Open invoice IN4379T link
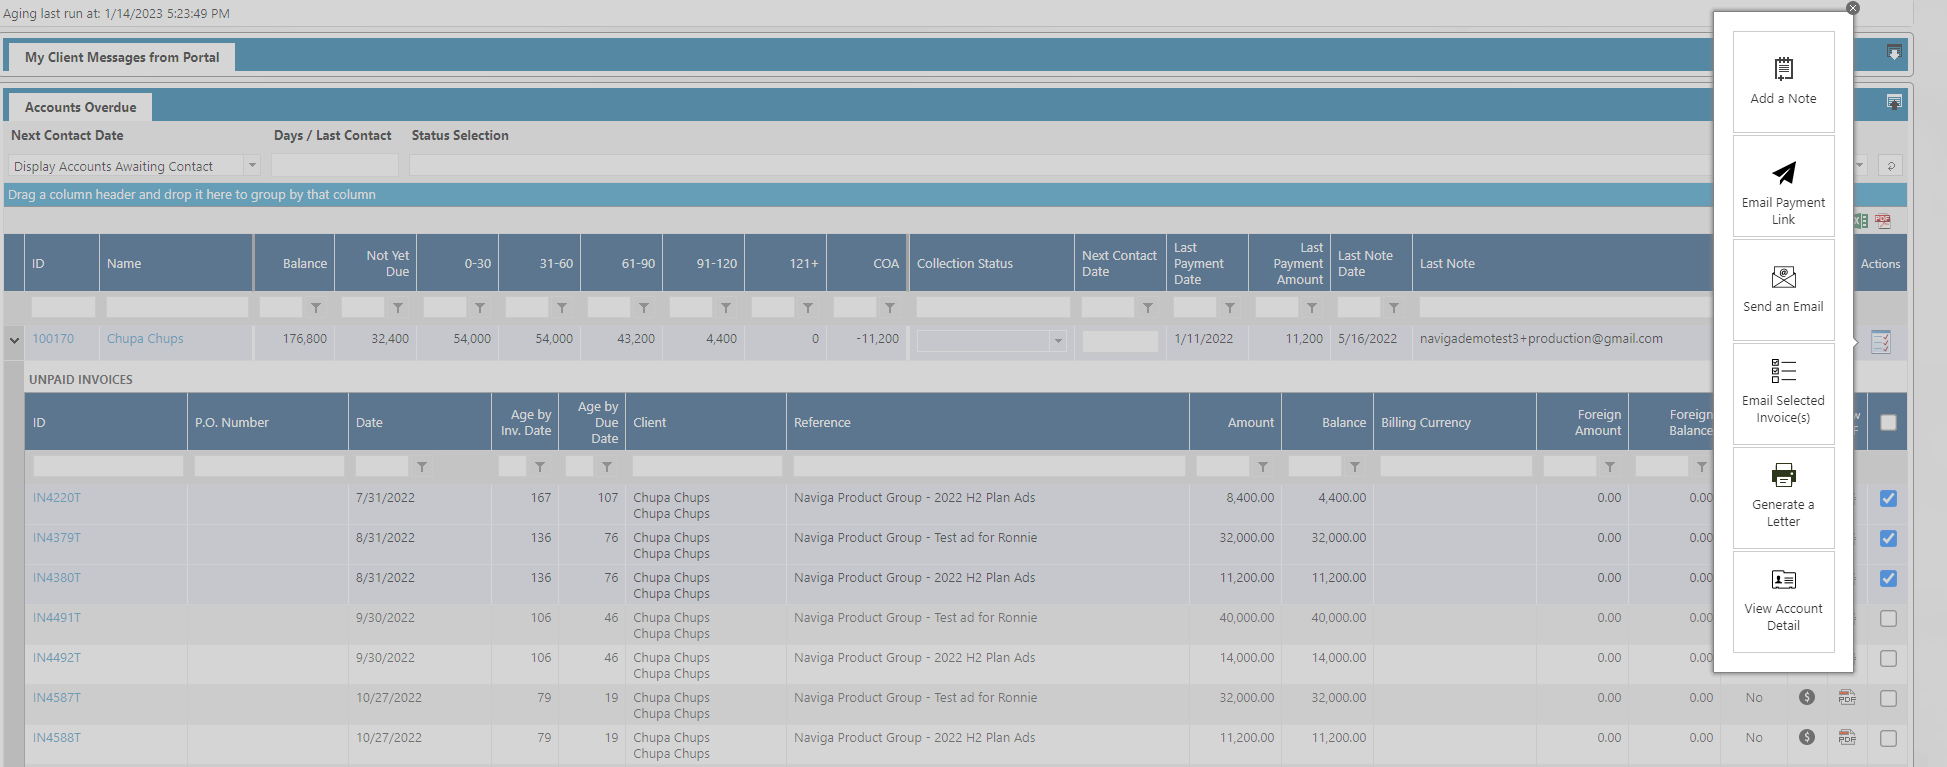The height and width of the screenshot is (767, 1947). pyautogui.click(x=57, y=538)
